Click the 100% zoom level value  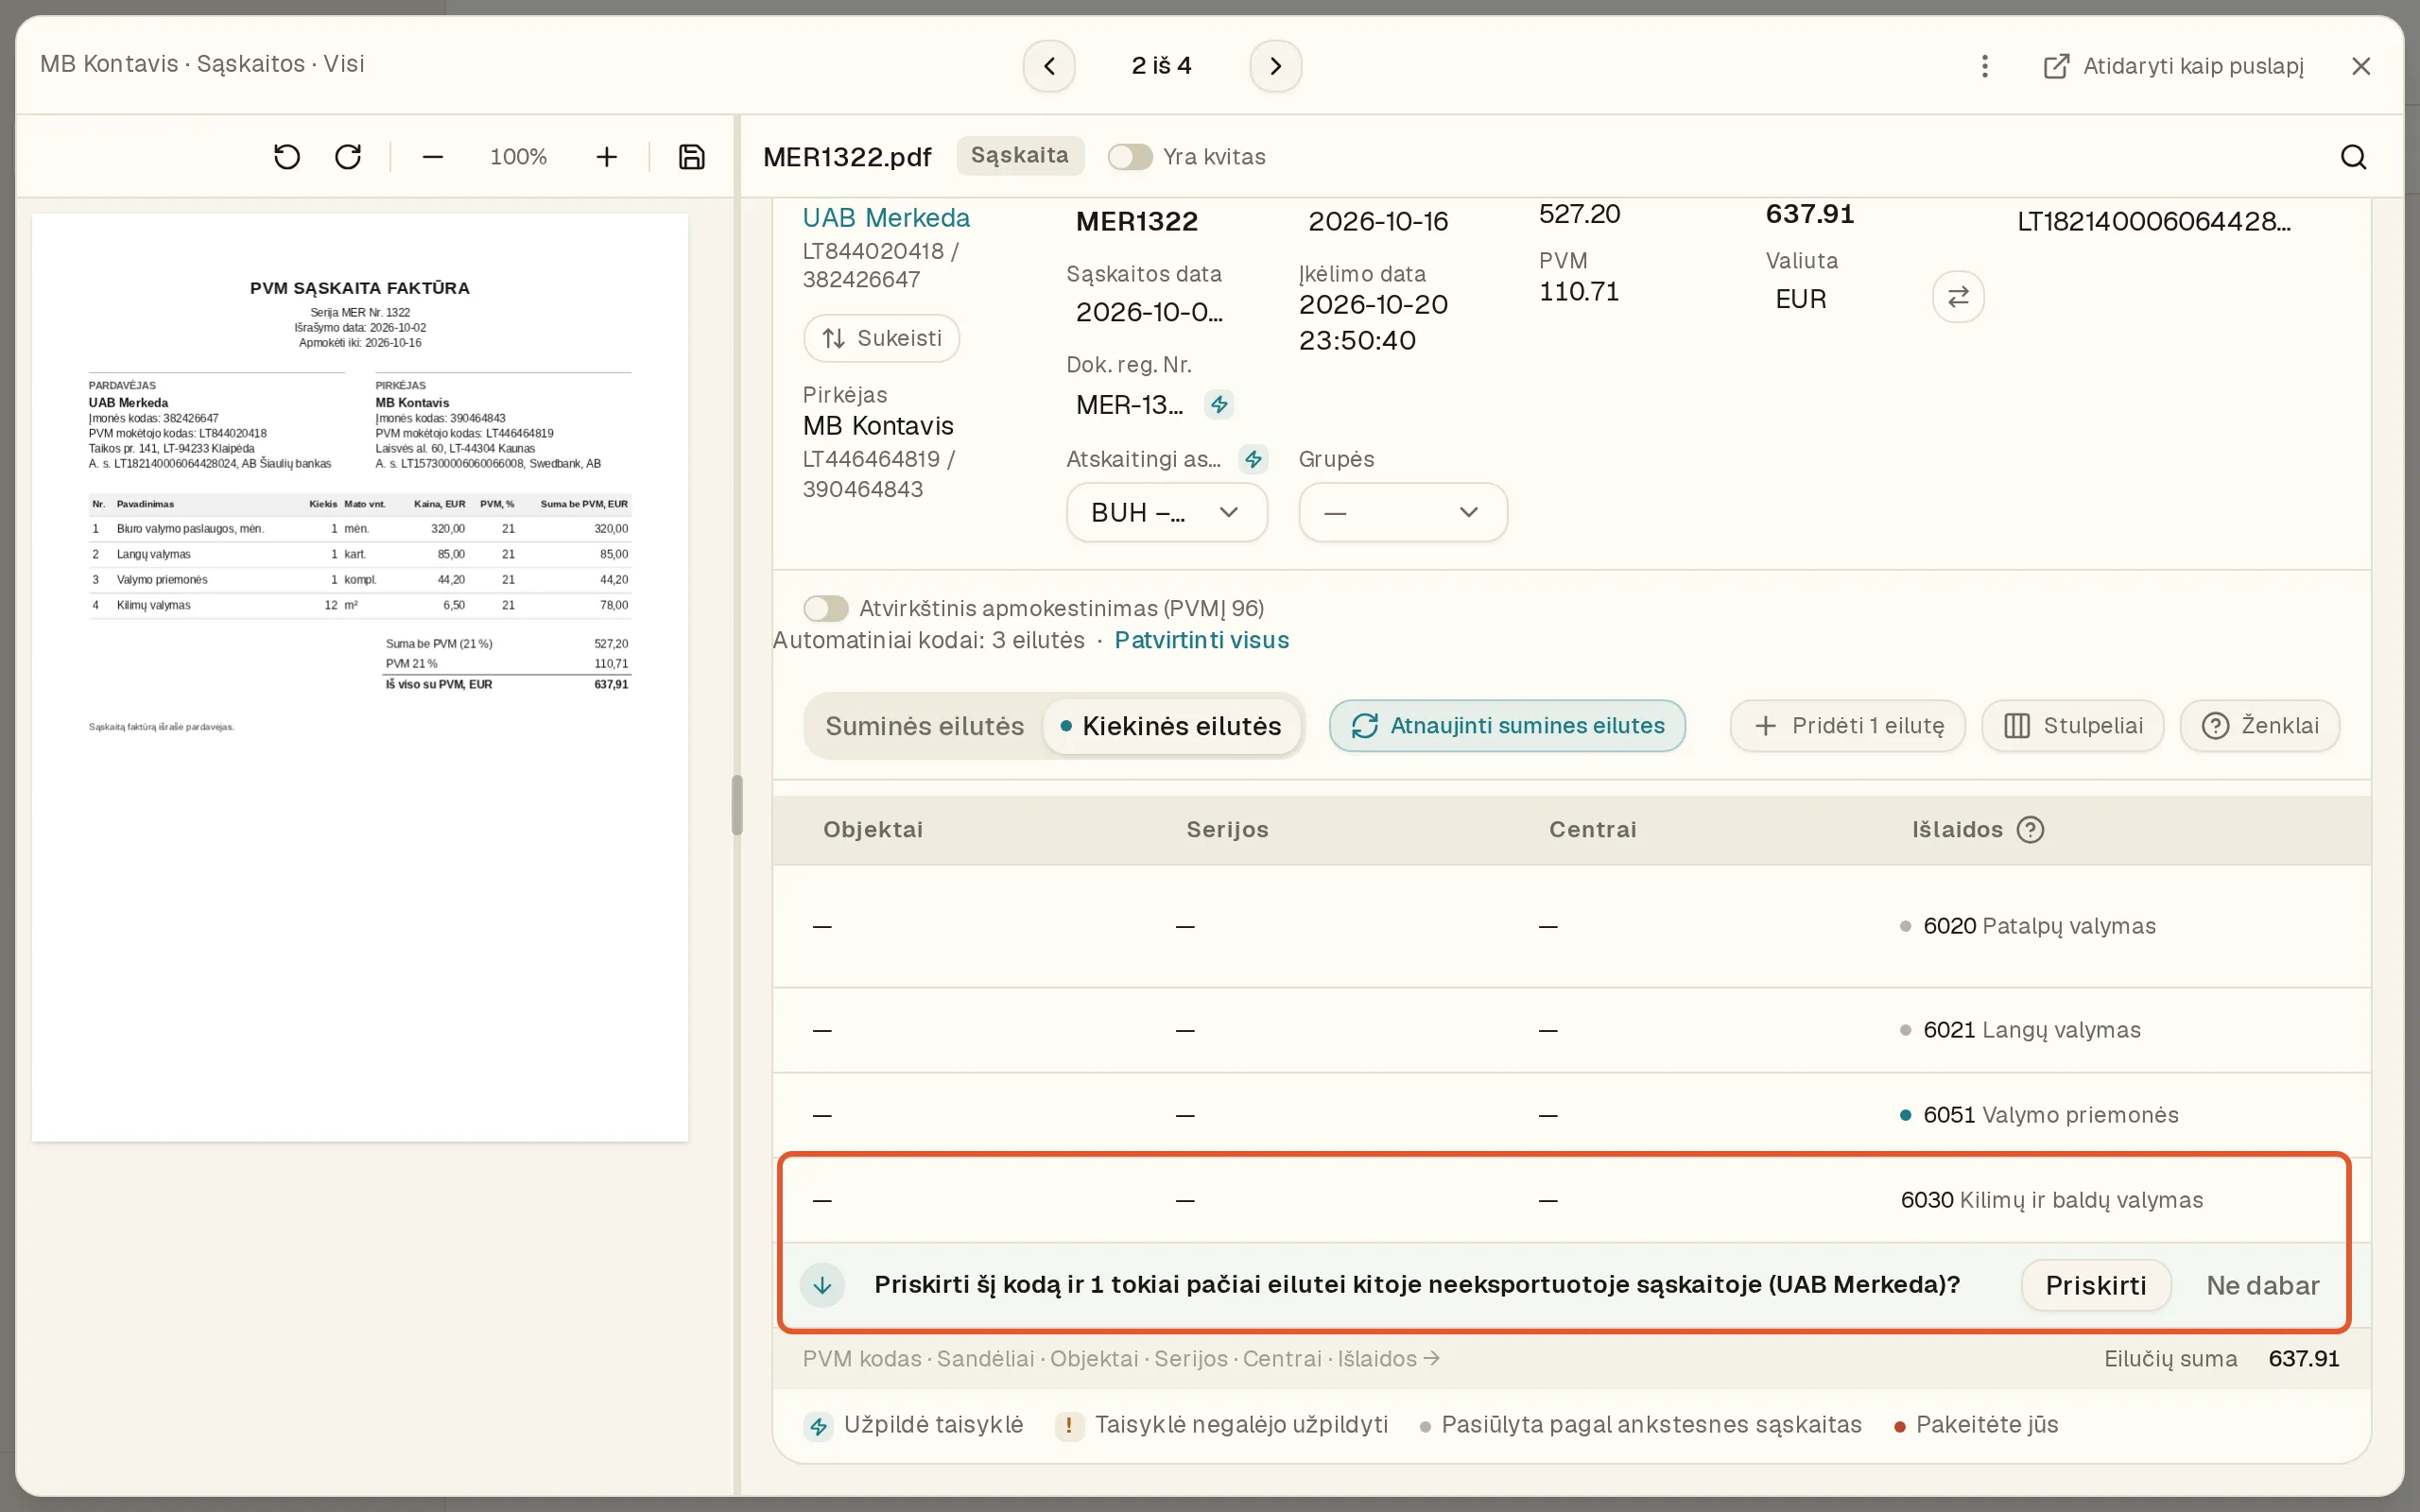pos(518,157)
